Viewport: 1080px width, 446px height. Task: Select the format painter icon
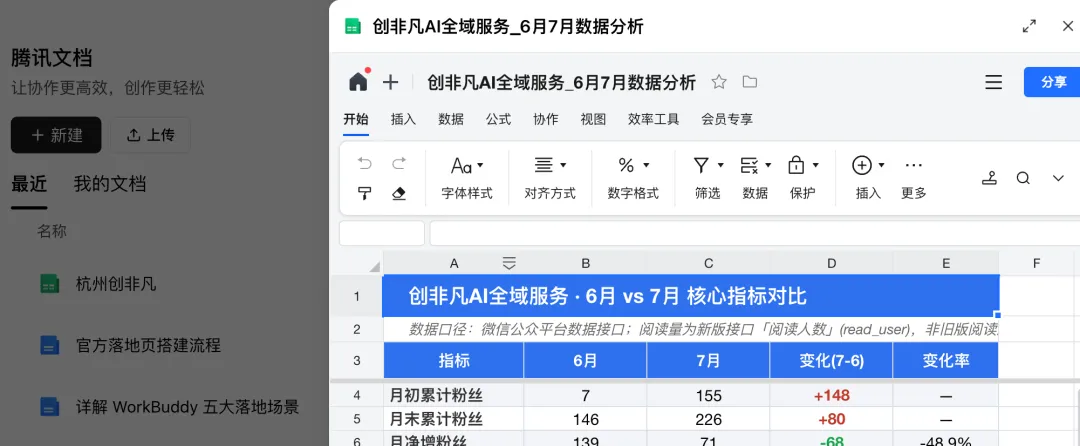tap(364, 193)
